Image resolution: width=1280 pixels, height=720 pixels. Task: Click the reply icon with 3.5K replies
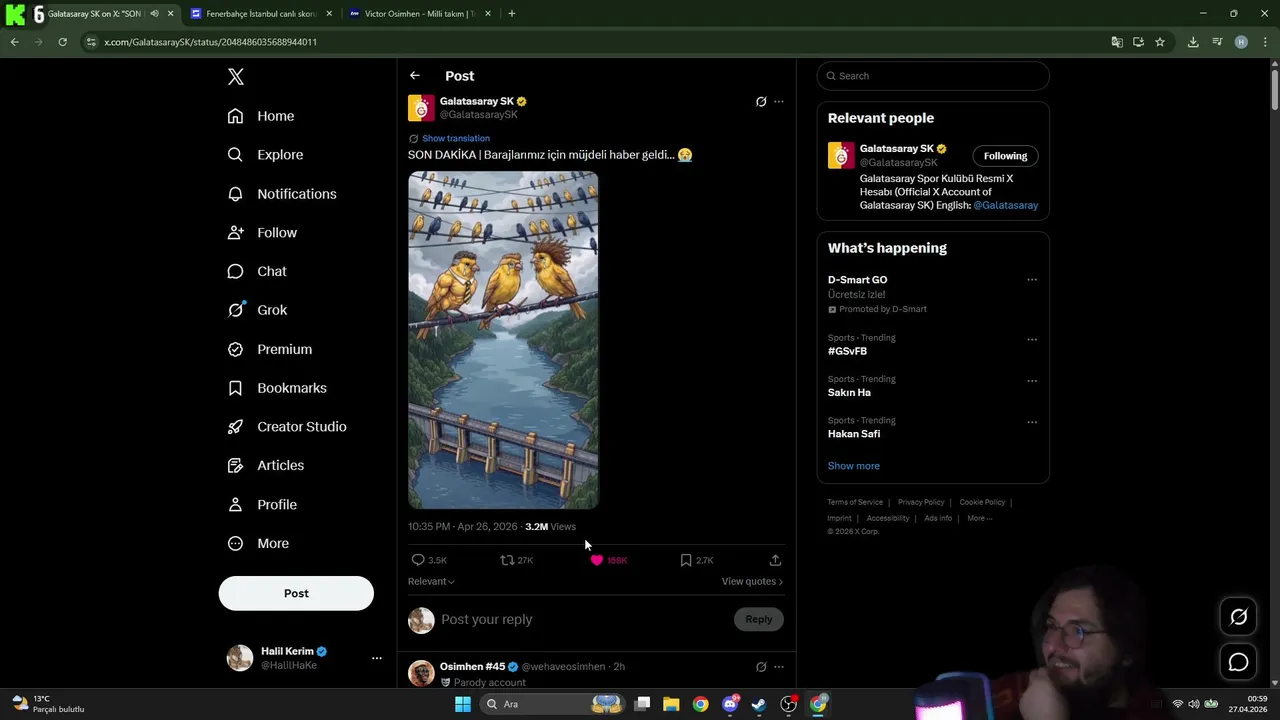point(418,560)
